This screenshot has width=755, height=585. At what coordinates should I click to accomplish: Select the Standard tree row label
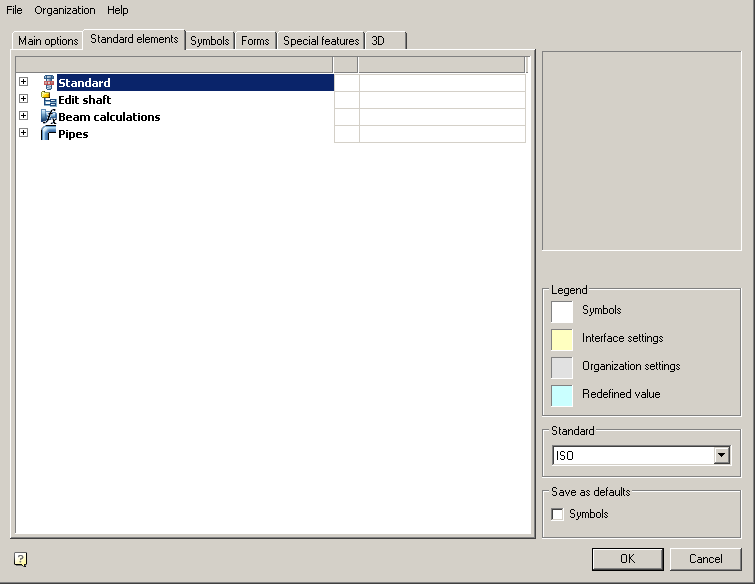click(x=84, y=83)
